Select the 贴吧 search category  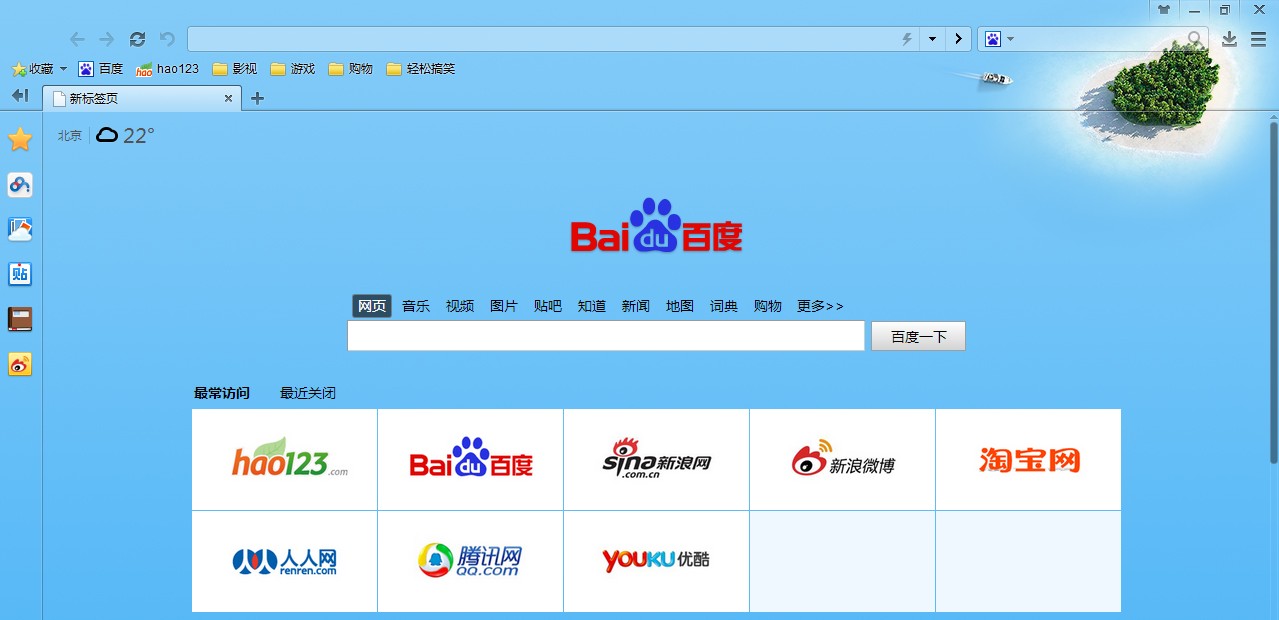pos(548,306)
